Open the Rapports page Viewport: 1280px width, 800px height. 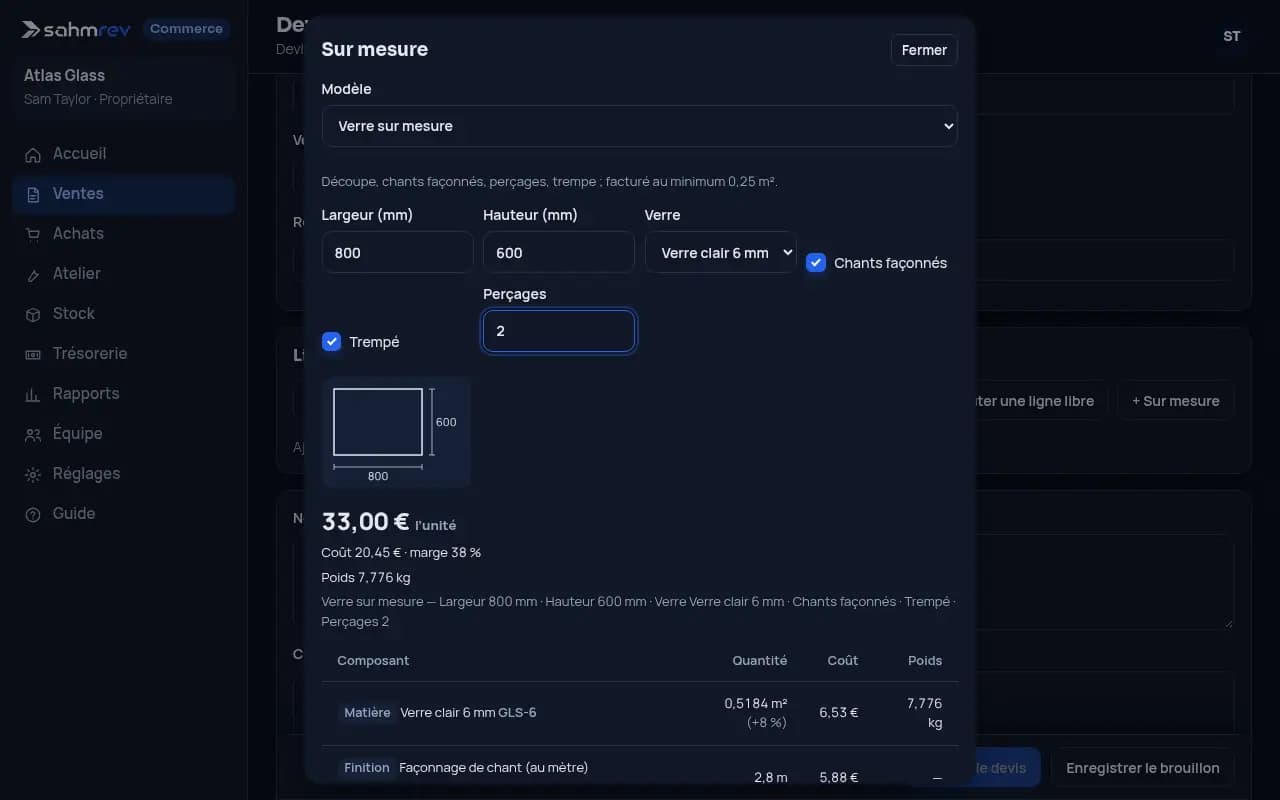pyautogui.click(x=124, y=394)
